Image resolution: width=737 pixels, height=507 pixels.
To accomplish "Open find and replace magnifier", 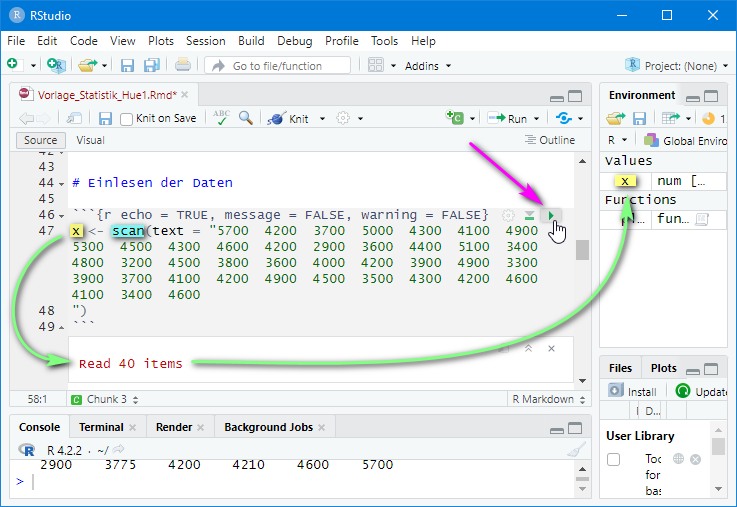I will pyautogui.click(x=245, y=117).
